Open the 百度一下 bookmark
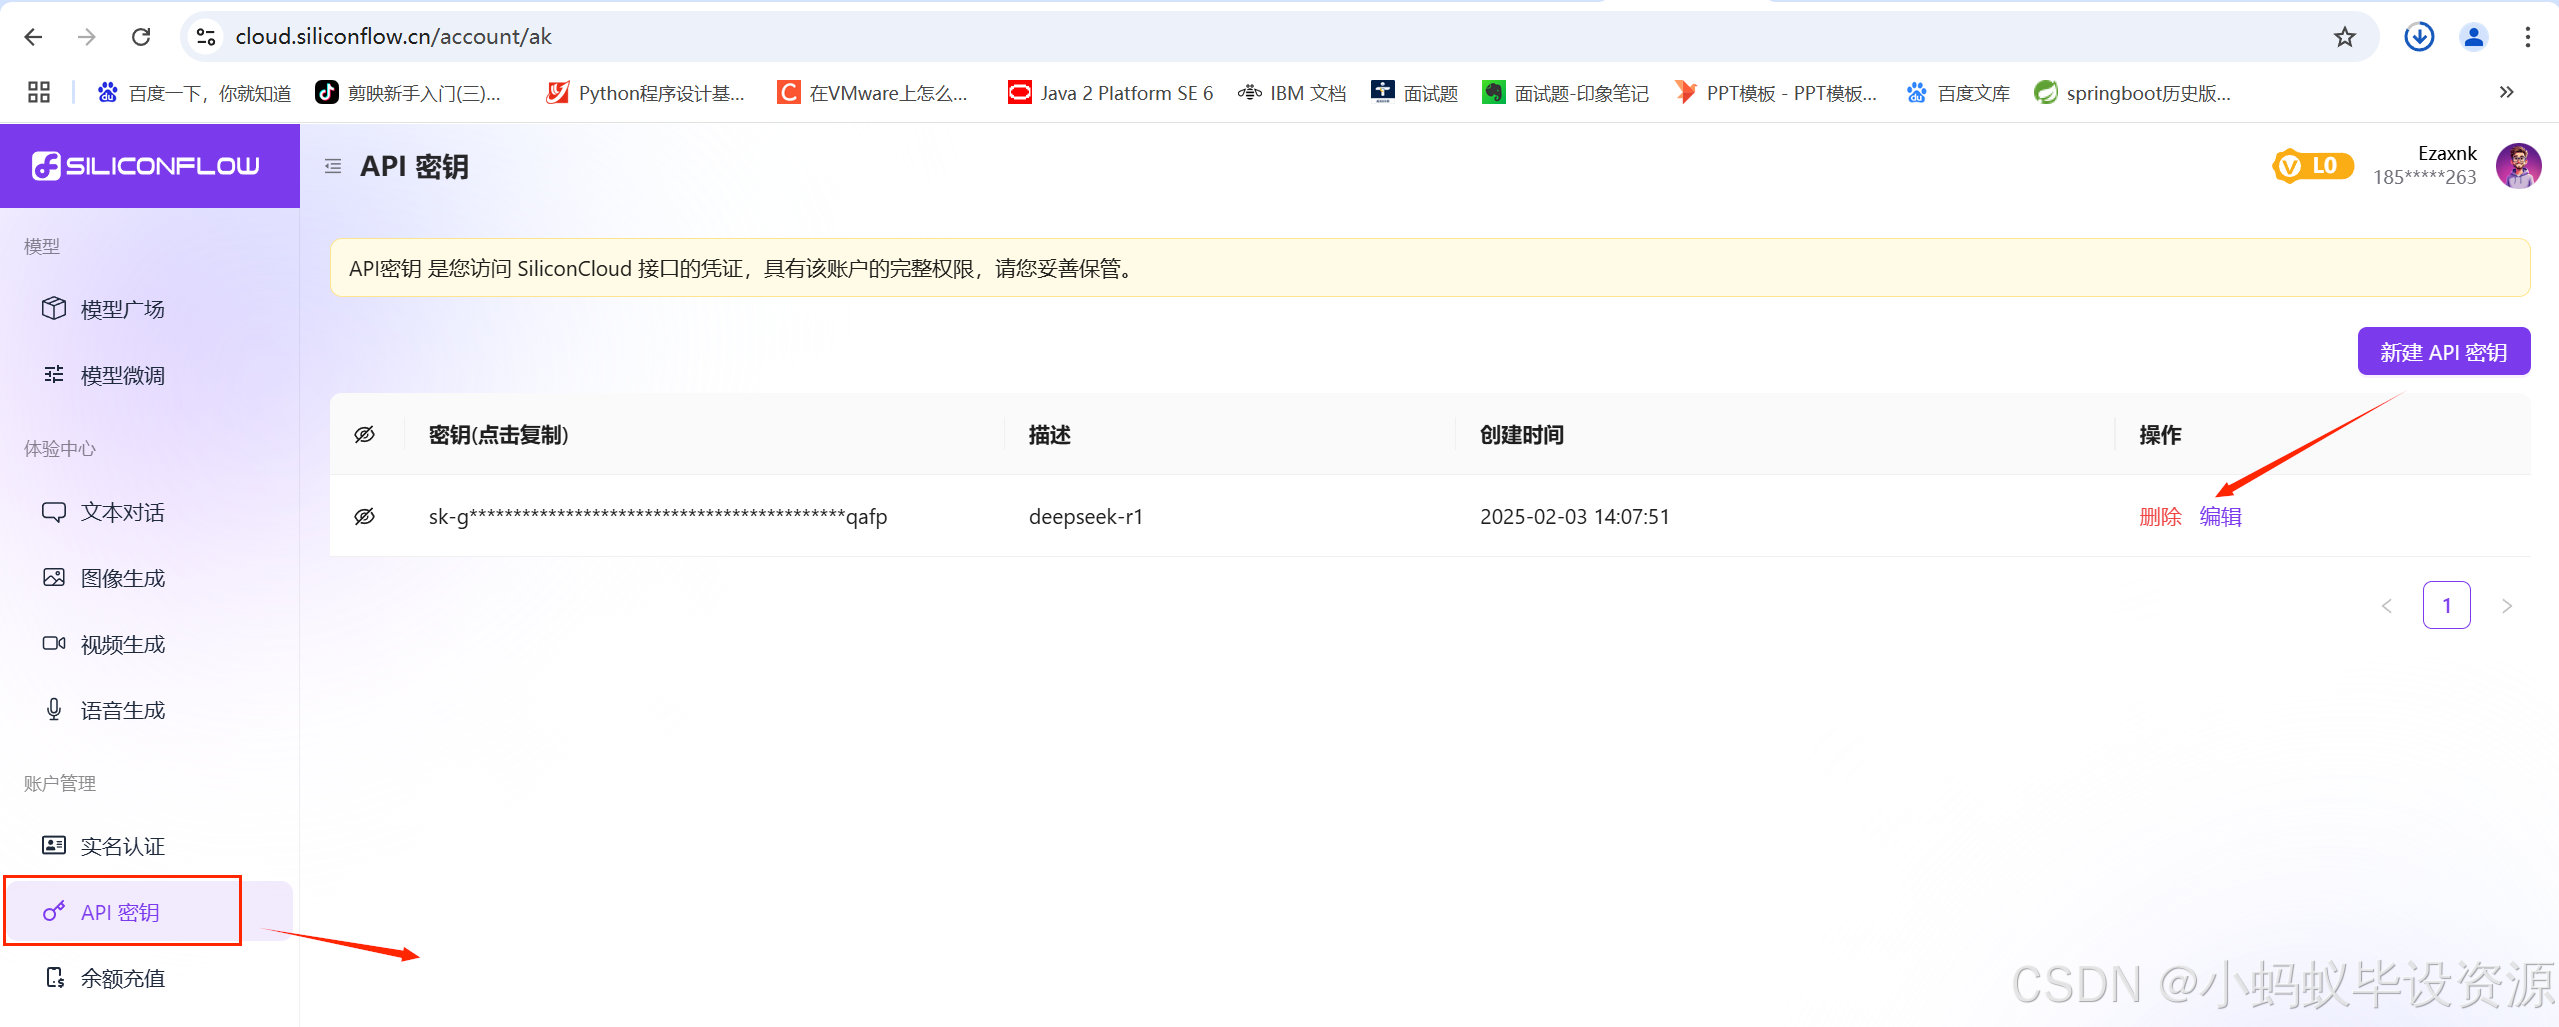Viewport: 2559px width, 1027px height. (x=194, y=93)
